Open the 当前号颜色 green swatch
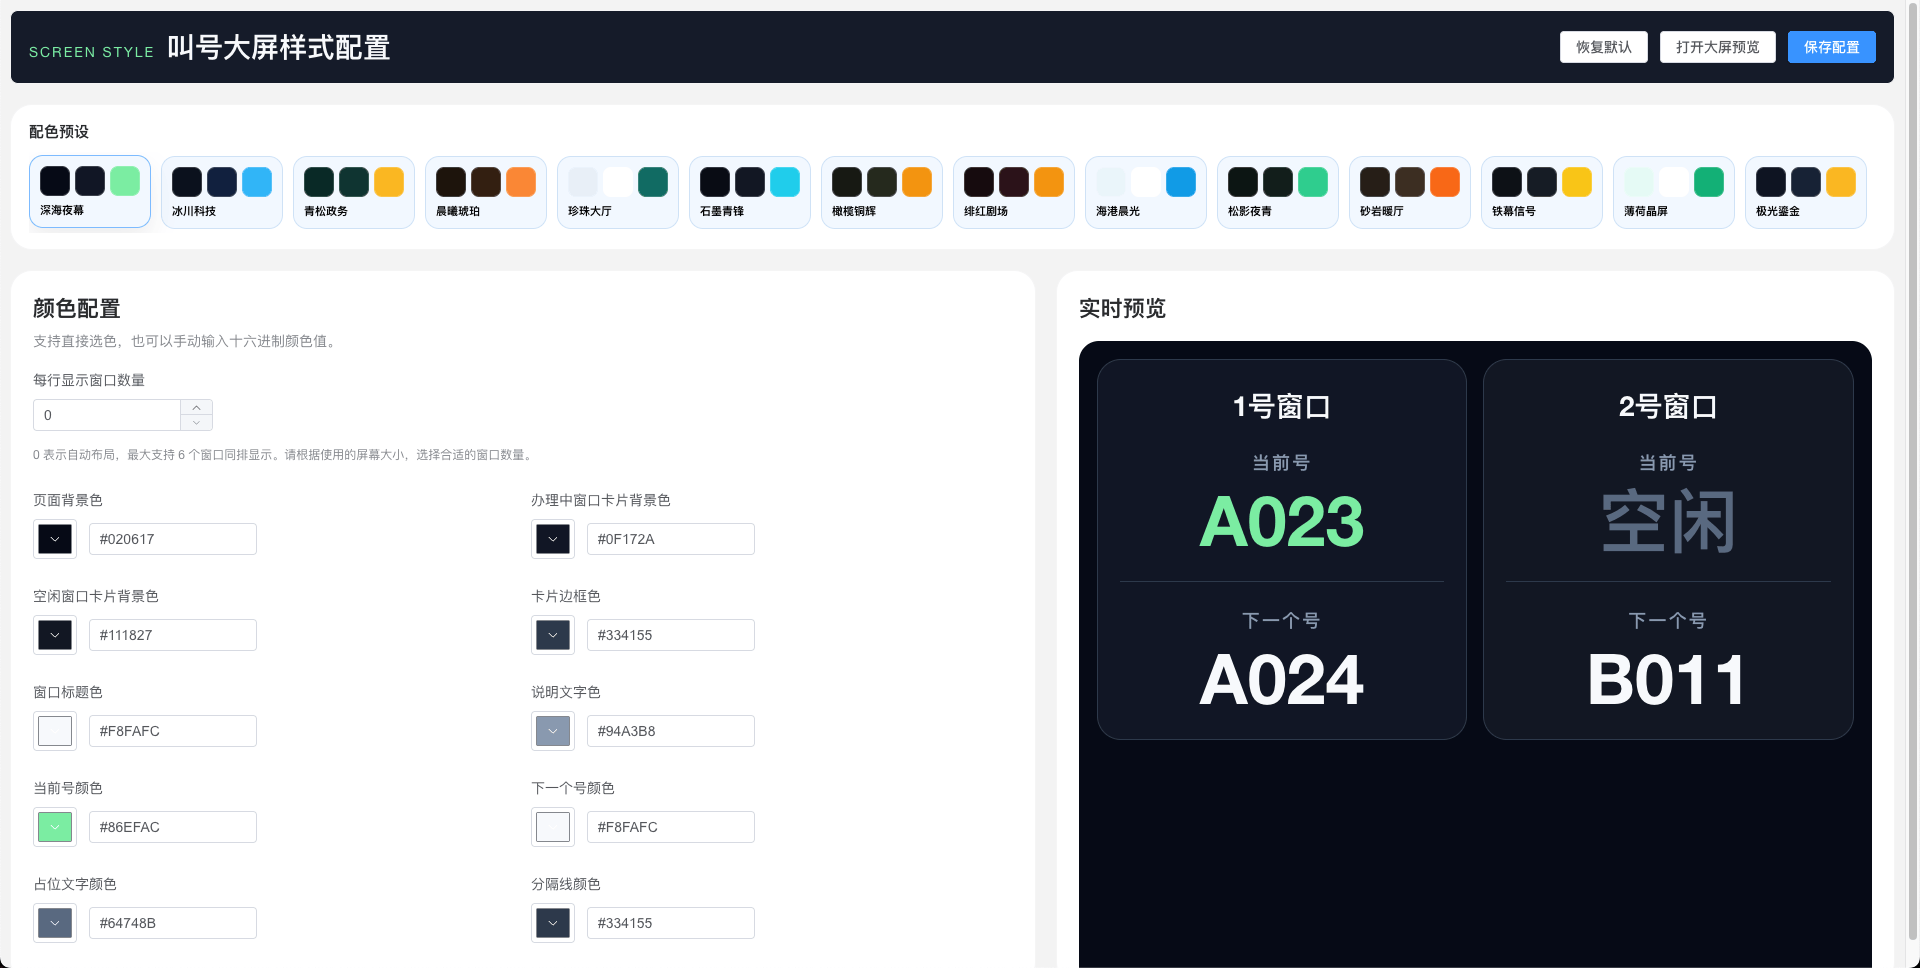Image resolution: width=1920 pixels, height=968 pixels. pos(55,827)
